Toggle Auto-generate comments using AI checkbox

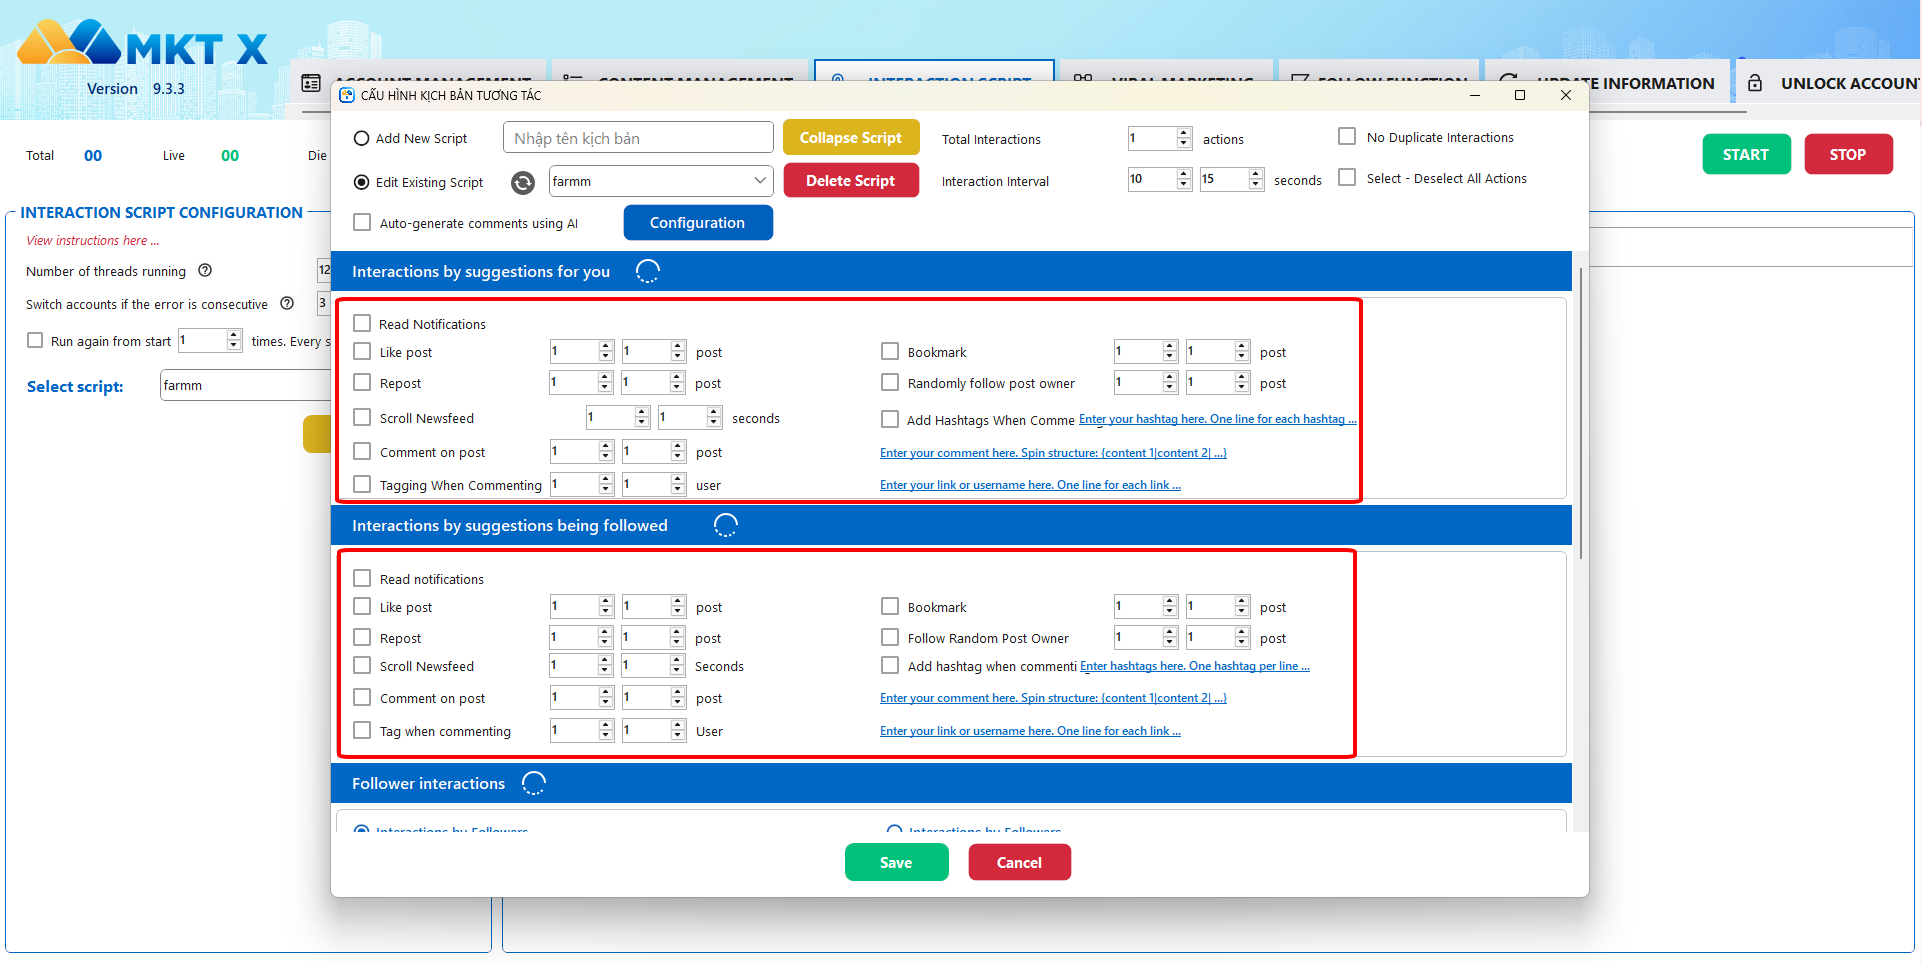click(x=362, y=223)
